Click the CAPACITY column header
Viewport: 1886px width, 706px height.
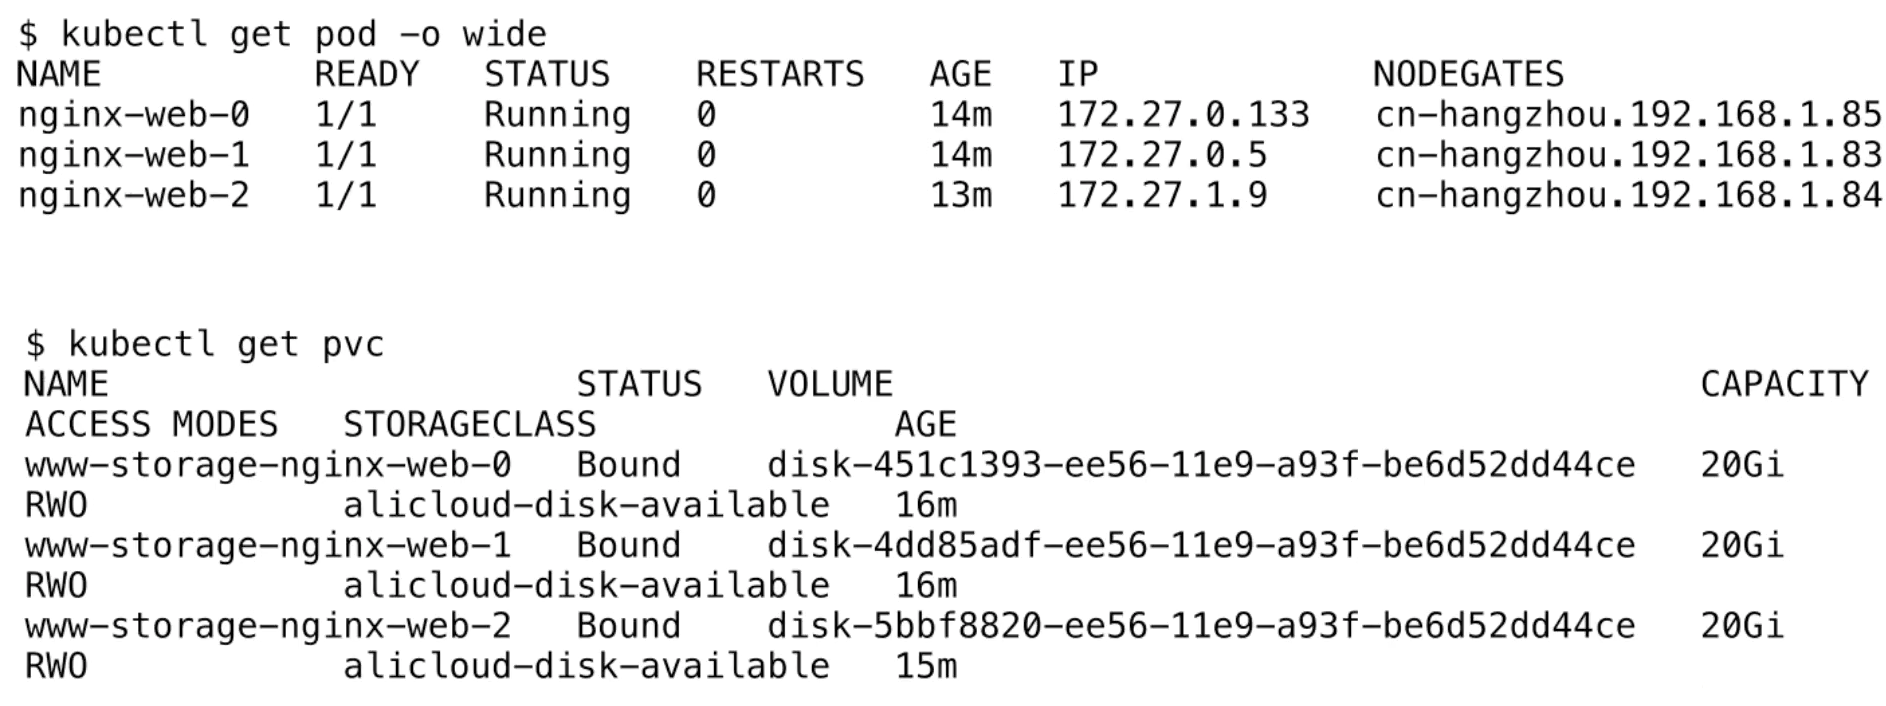(x=1784, y=385)
